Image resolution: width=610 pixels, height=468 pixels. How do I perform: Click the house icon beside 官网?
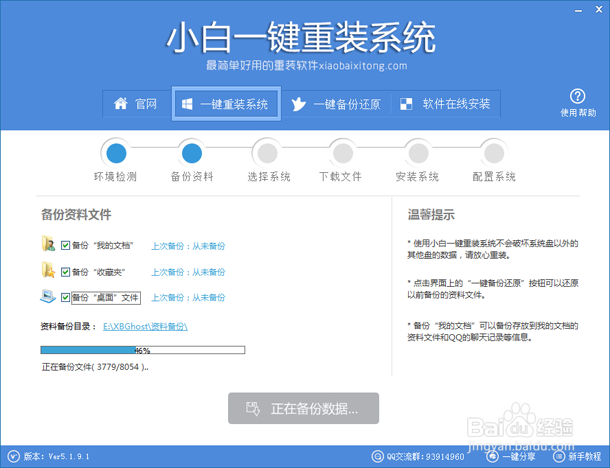coord(121,103)
